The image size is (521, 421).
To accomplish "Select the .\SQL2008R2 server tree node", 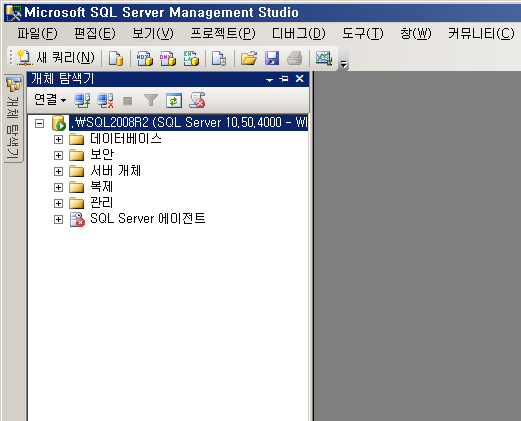I will [188, 122].
